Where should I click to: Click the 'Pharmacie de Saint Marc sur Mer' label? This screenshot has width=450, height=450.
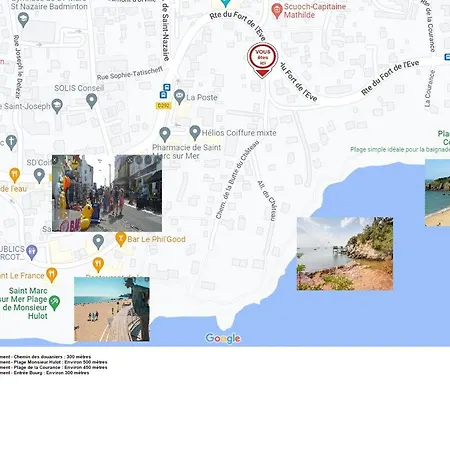[186, 151]
